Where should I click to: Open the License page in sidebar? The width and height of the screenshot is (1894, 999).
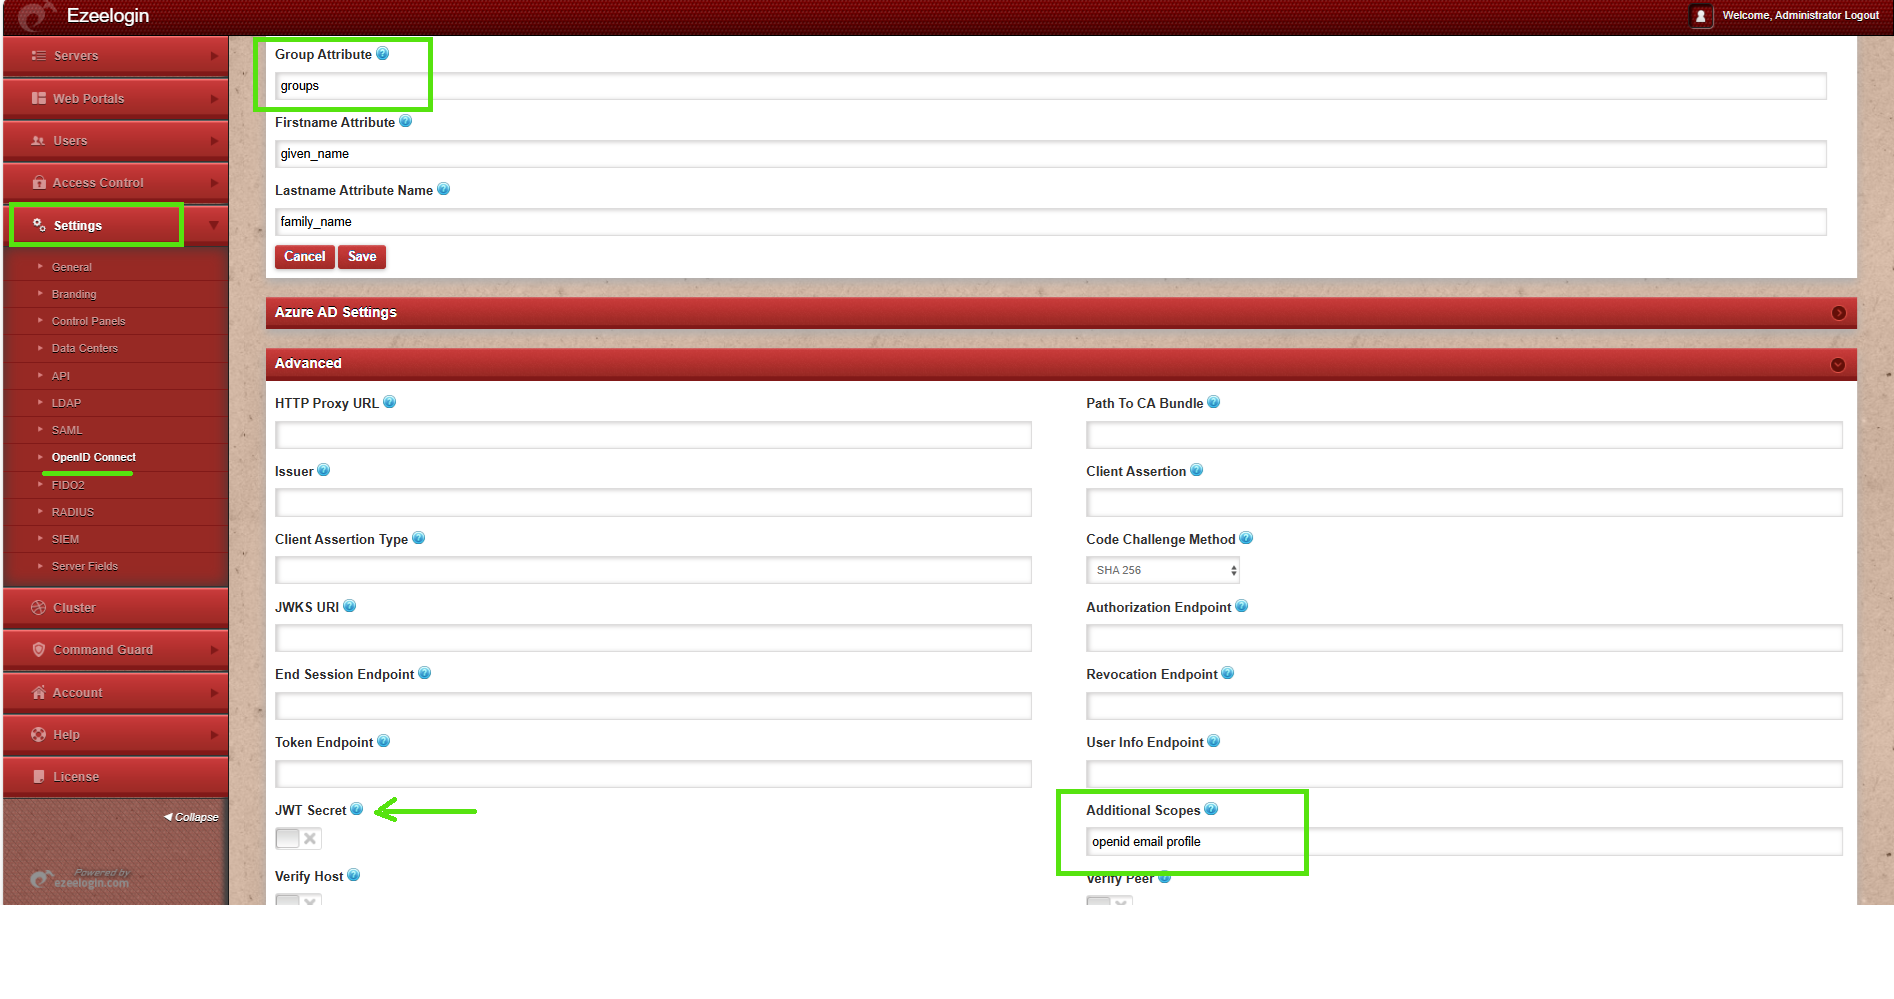pos(115,776)
